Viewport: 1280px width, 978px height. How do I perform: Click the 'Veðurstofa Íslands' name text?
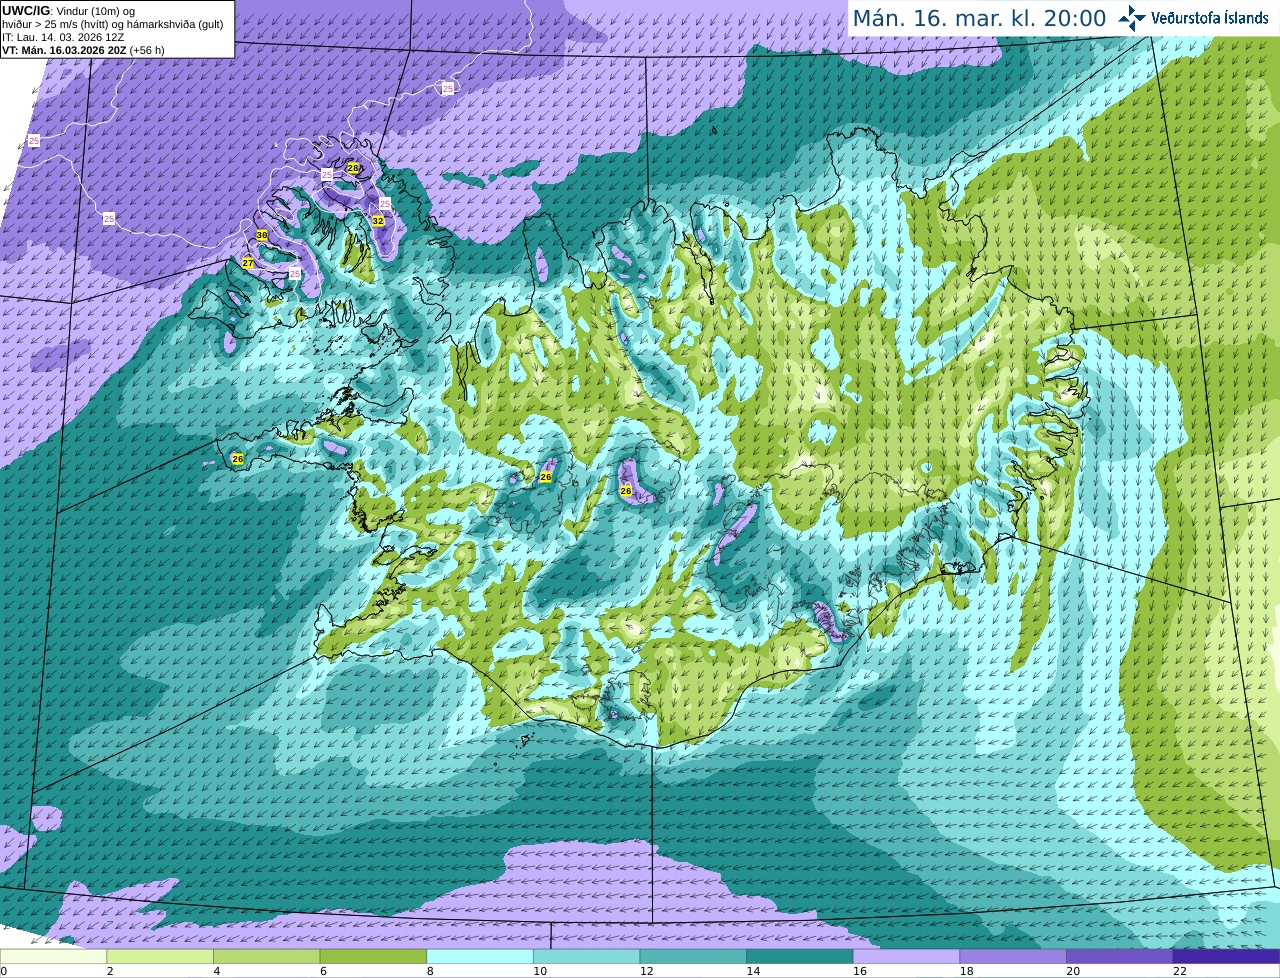pyautogui.click(x=1209, y=18)
